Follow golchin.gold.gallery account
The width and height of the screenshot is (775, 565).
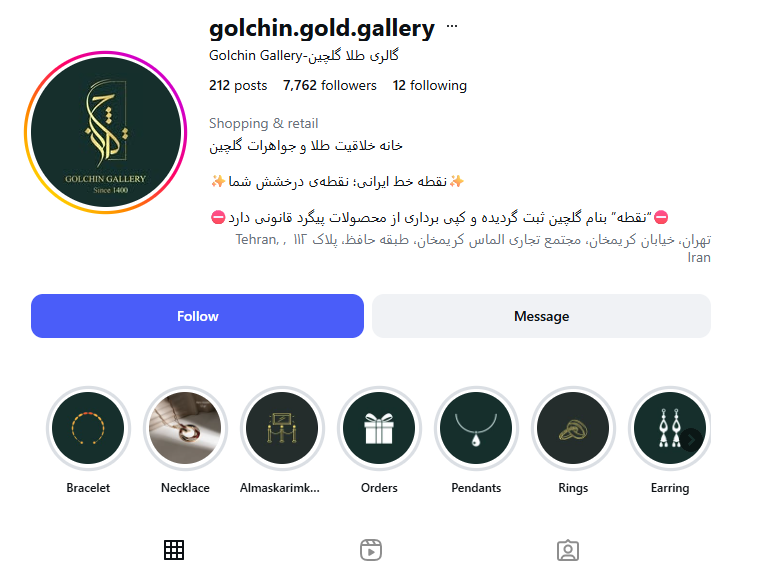click(197, 316)
